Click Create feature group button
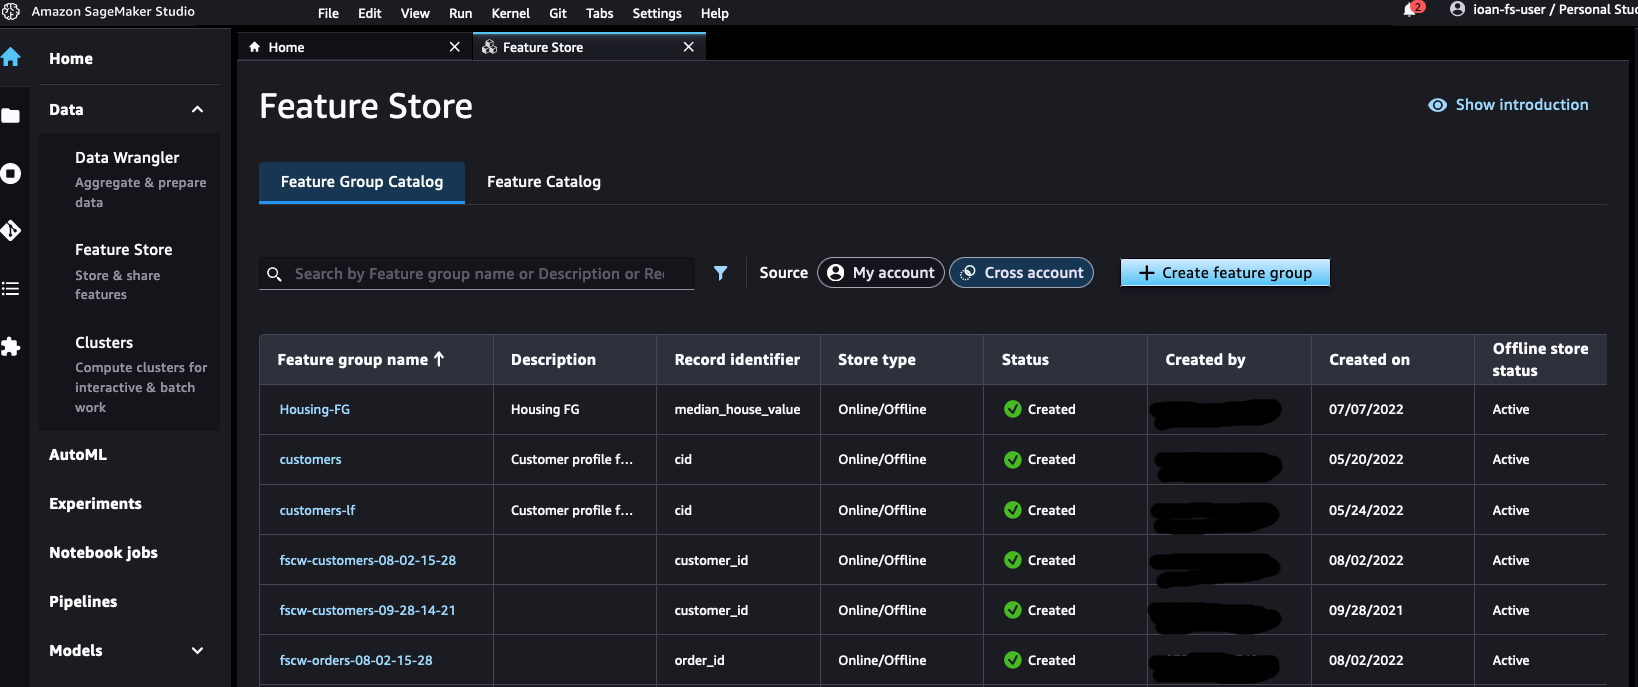Image resolution: width=1638 pixels, height=687 pixels. click(x=1225, y=273)
